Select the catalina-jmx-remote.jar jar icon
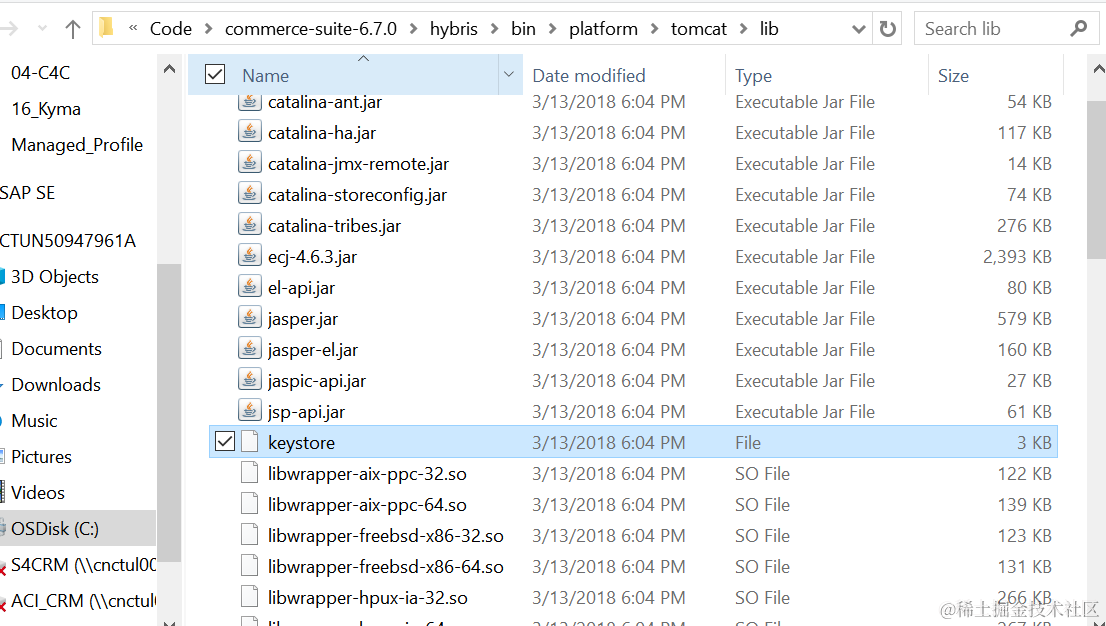1106x626 pixels. 250,162
